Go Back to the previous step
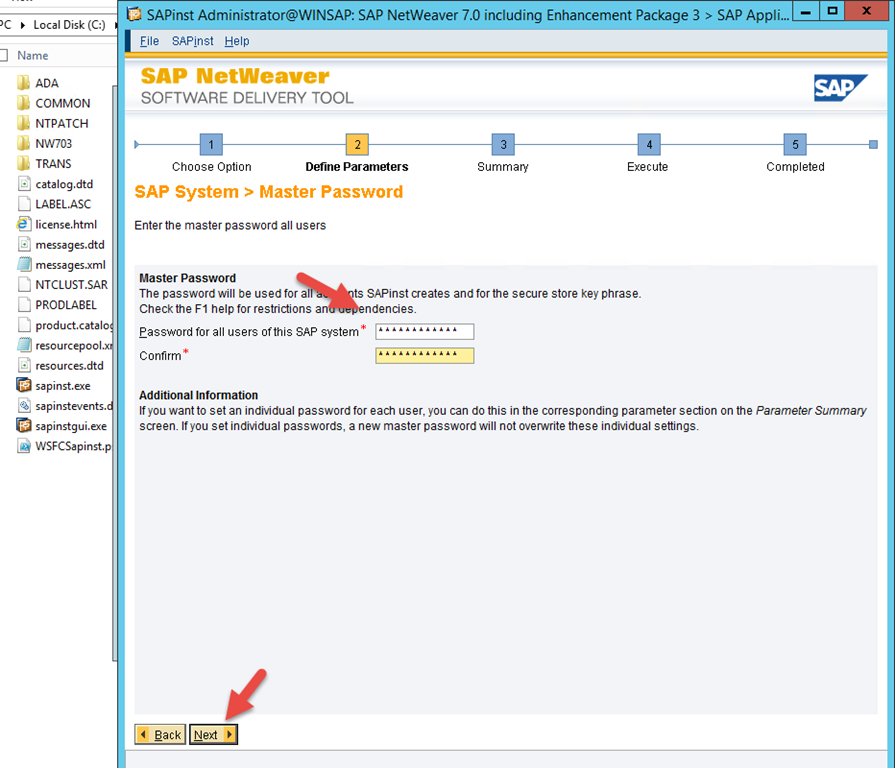The width and height of the screenshot is (895, 768). tap(160, 735)
